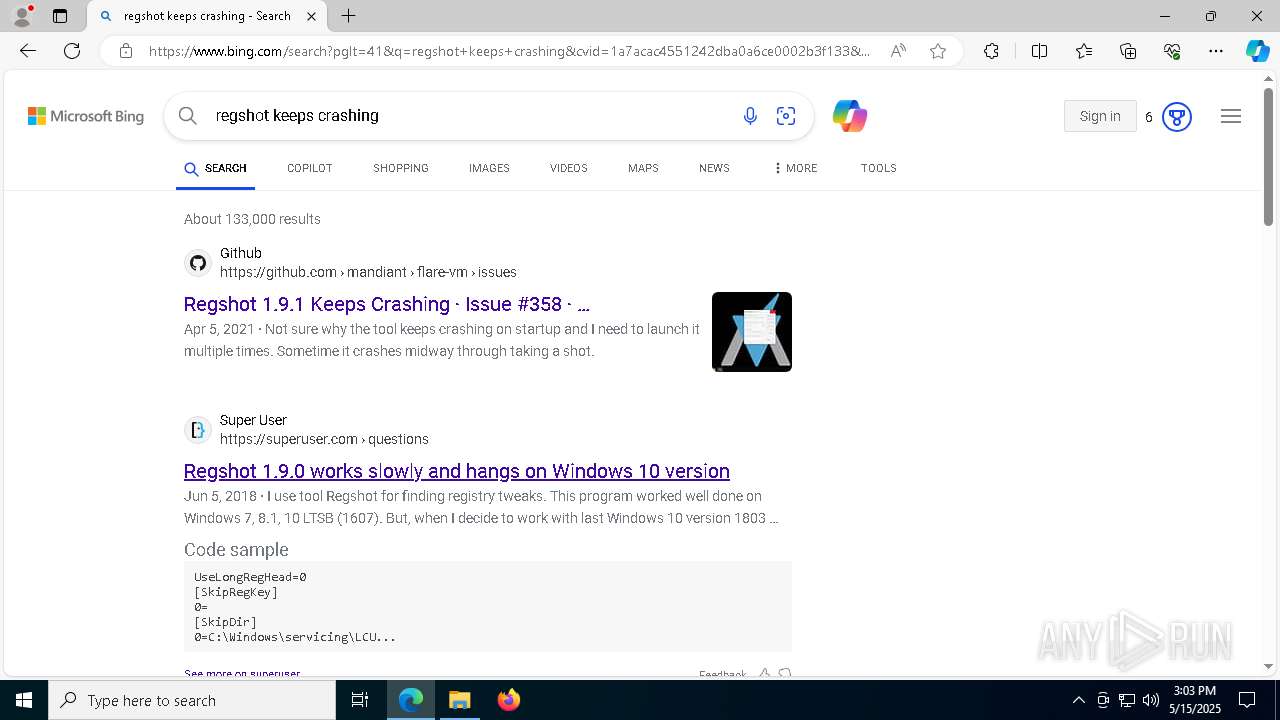Open Microsoft Rewards trophy icon

[1177, 117]
